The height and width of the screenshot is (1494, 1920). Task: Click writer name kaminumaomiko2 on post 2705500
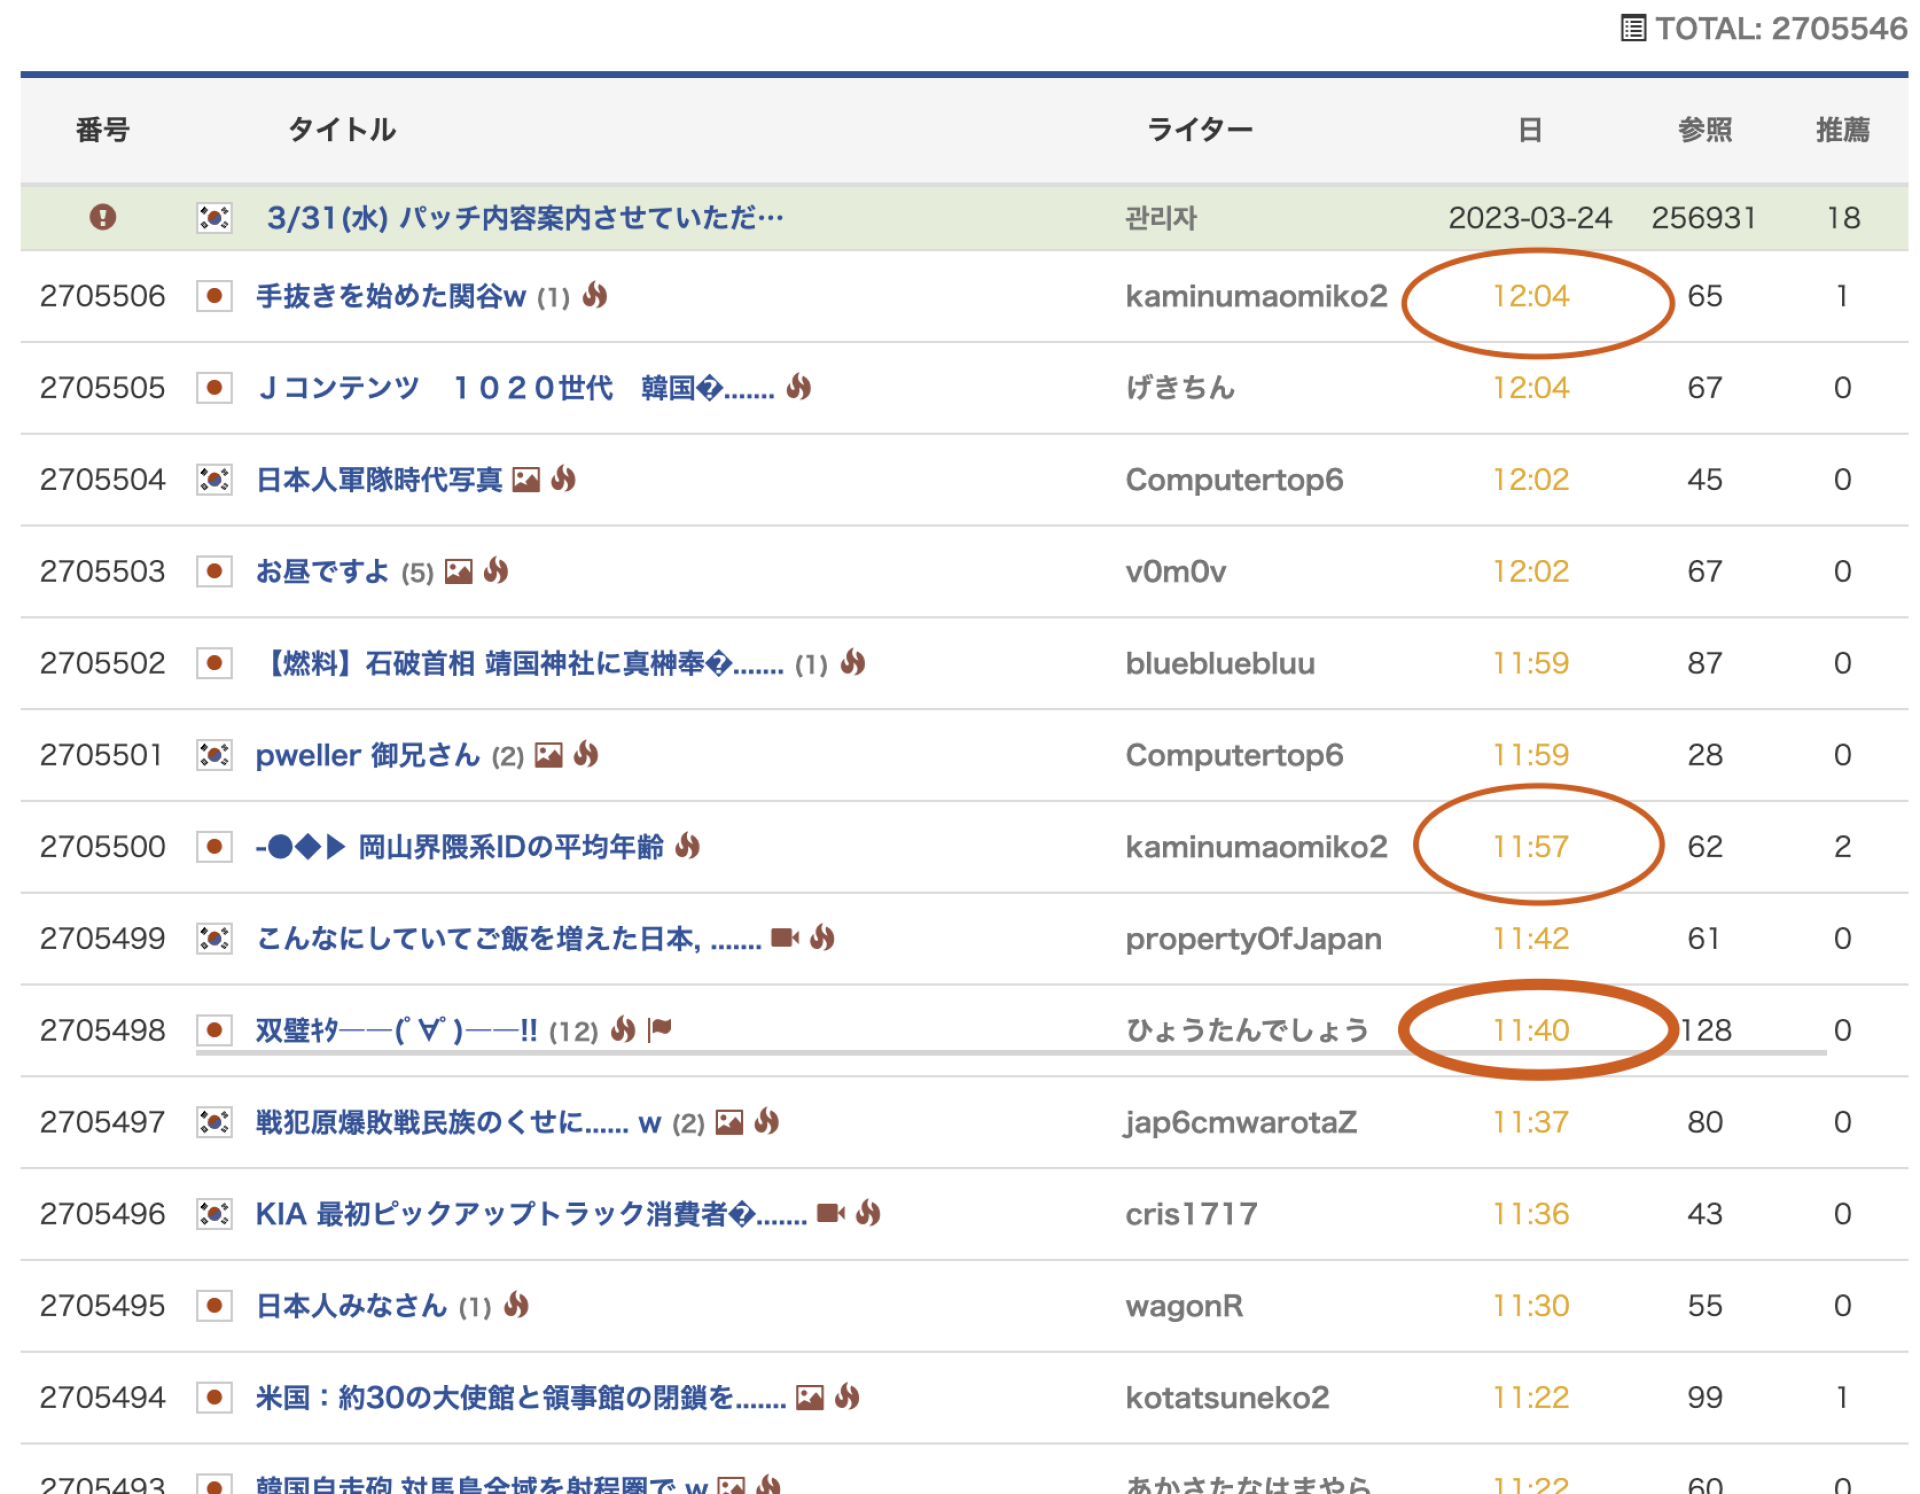click(1256, 847)
